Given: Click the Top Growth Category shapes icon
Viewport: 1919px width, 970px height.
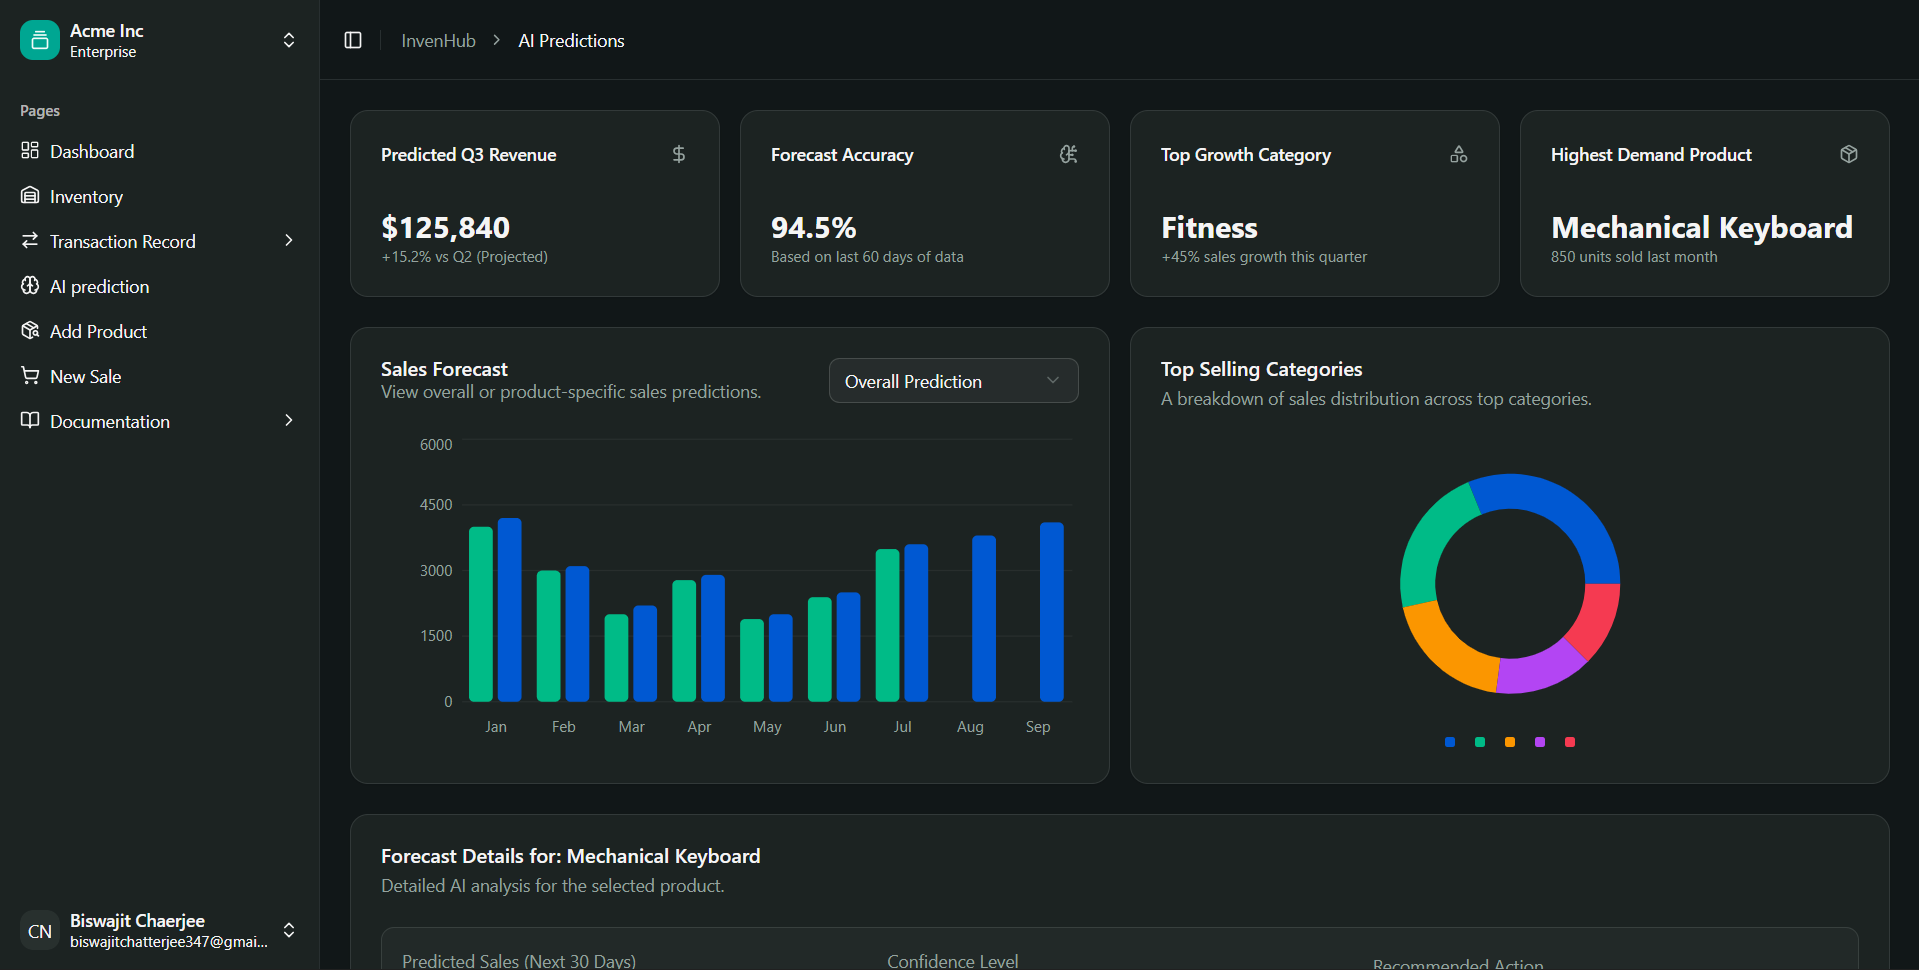Looking at the screenshot, I should click(1459, 154).
